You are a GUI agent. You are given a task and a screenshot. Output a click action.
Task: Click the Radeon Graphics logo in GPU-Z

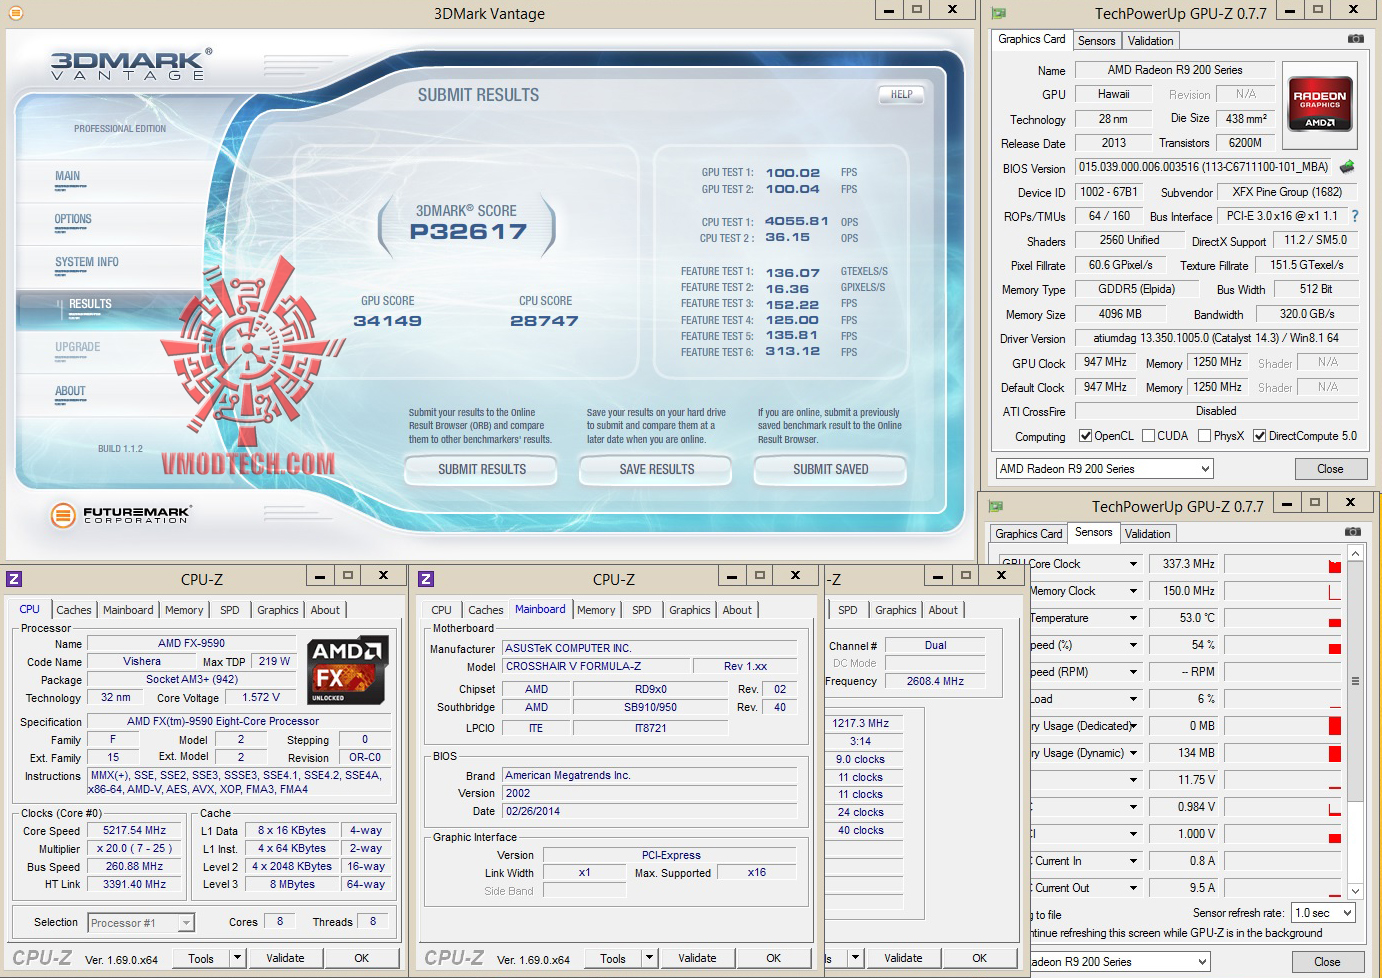1319,103
